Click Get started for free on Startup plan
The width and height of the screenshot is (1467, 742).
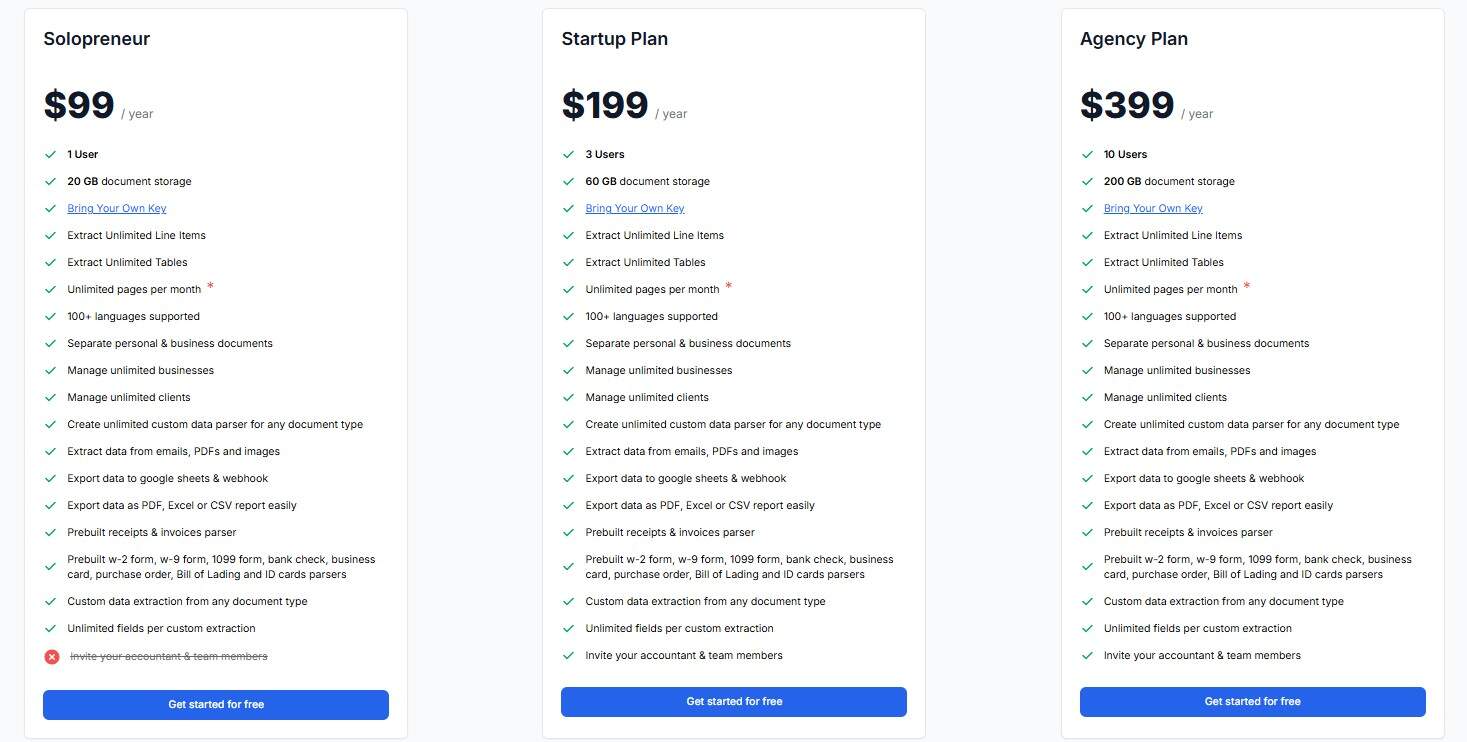click(x=733, y=701)
